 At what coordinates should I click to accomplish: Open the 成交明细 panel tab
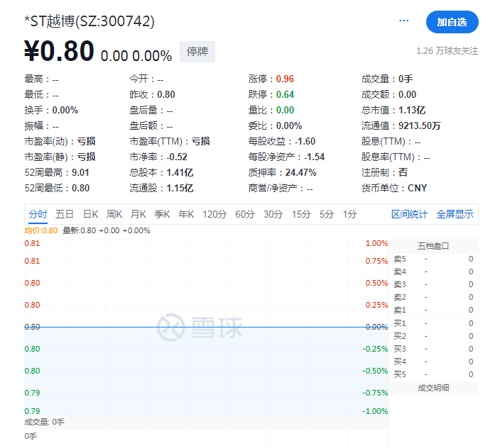click(x=433, y=388)
